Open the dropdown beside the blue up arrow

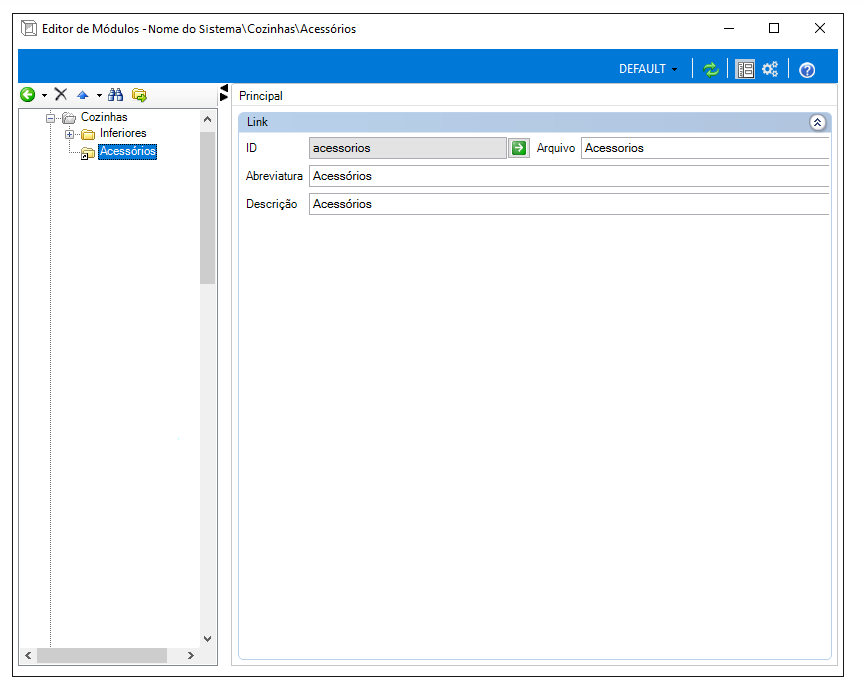tap(99, 96)
